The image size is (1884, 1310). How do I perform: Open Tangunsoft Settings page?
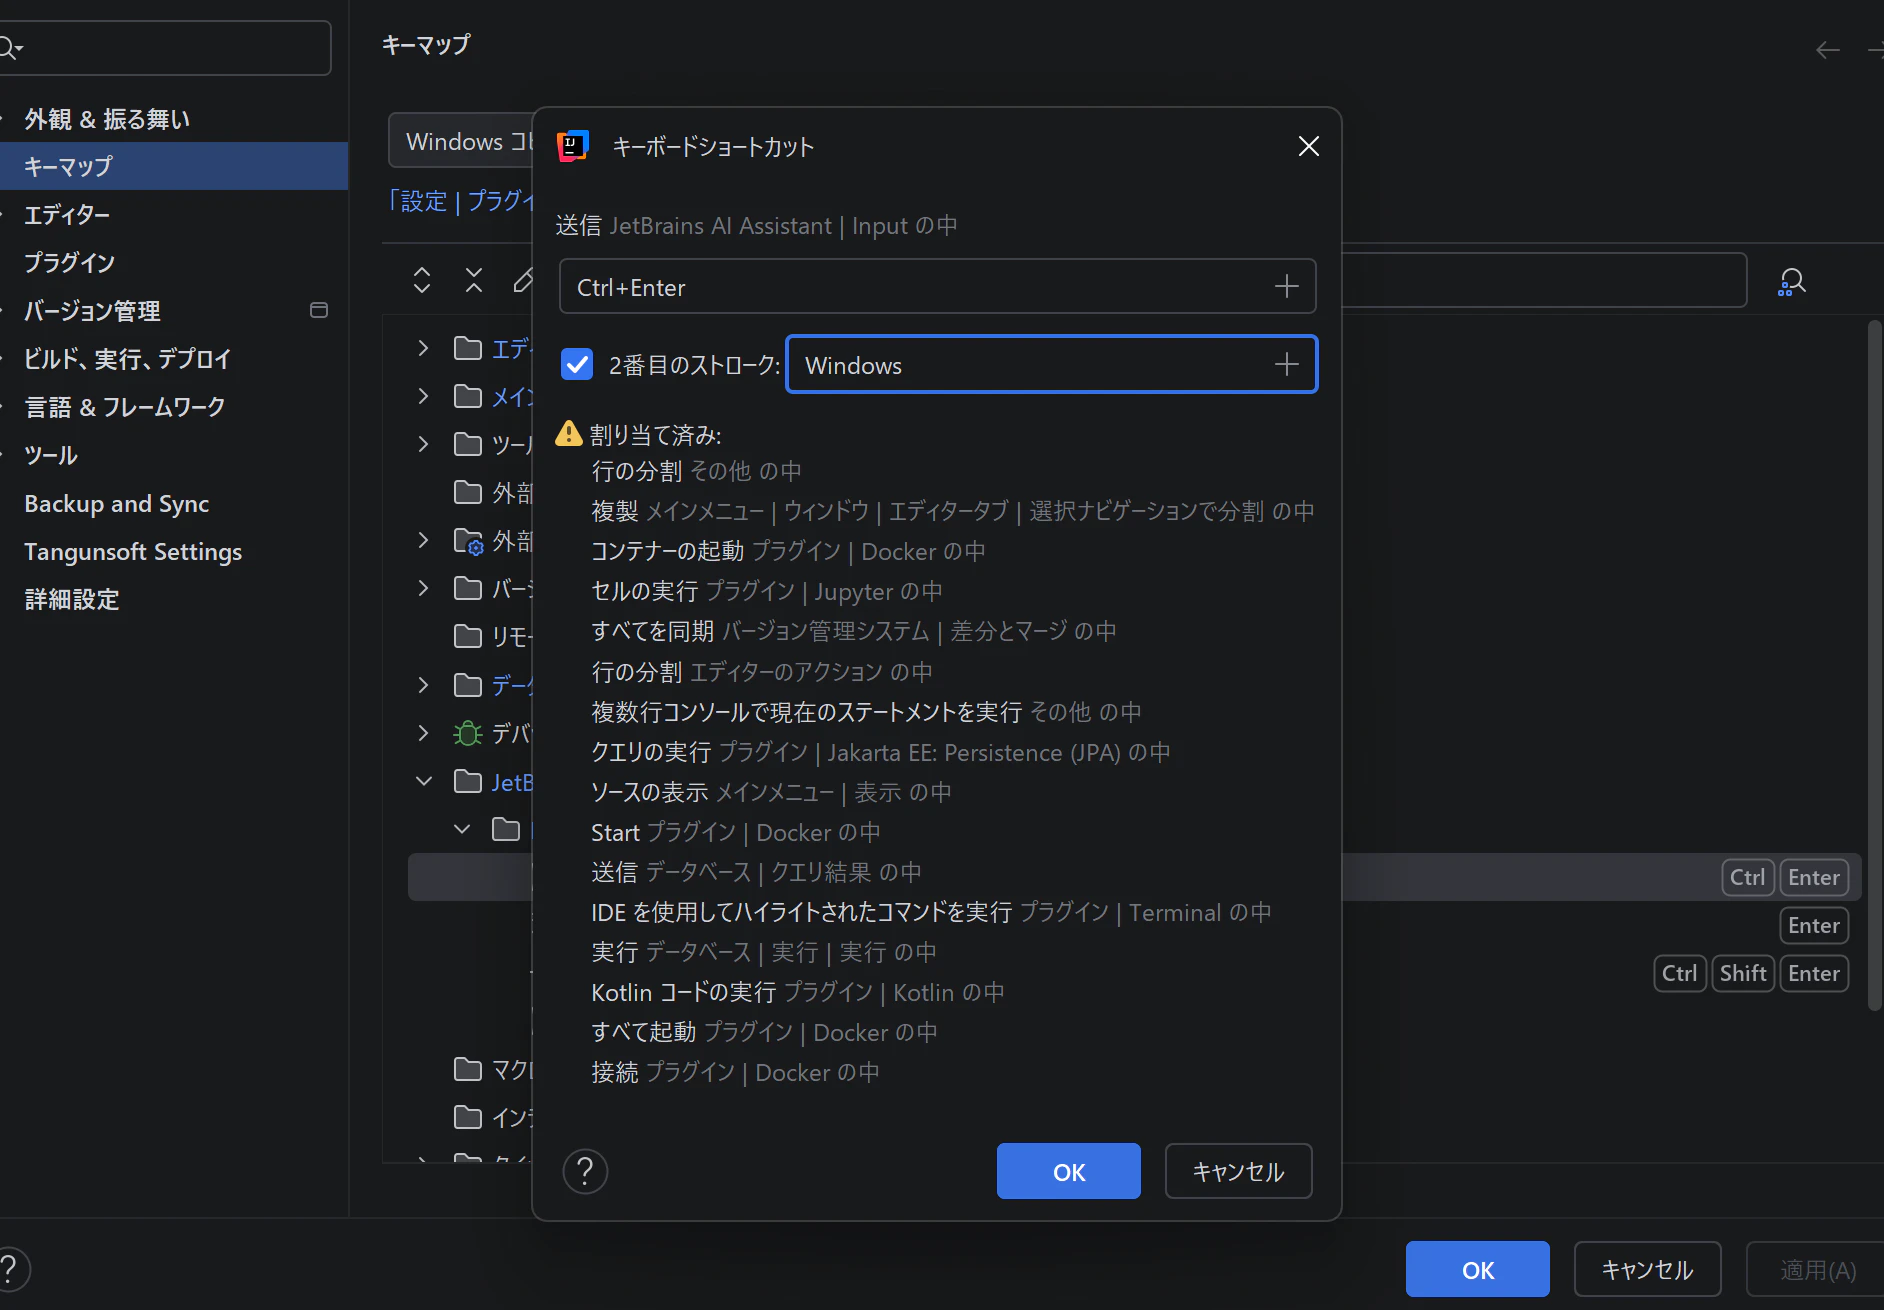(x=133, y=551)
